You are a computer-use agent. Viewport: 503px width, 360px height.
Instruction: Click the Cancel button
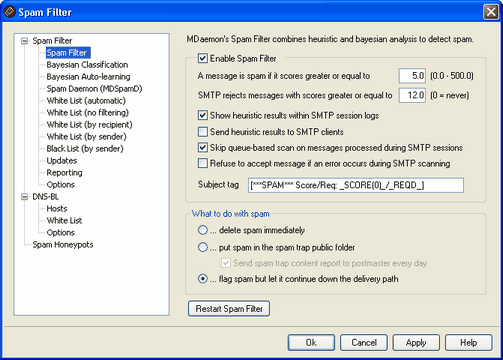[x=364, y=343]
